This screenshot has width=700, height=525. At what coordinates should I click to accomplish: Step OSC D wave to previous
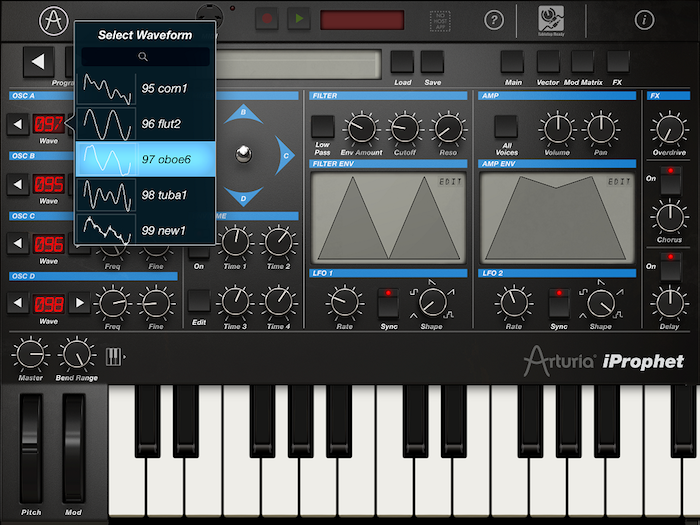pos(18,303)
